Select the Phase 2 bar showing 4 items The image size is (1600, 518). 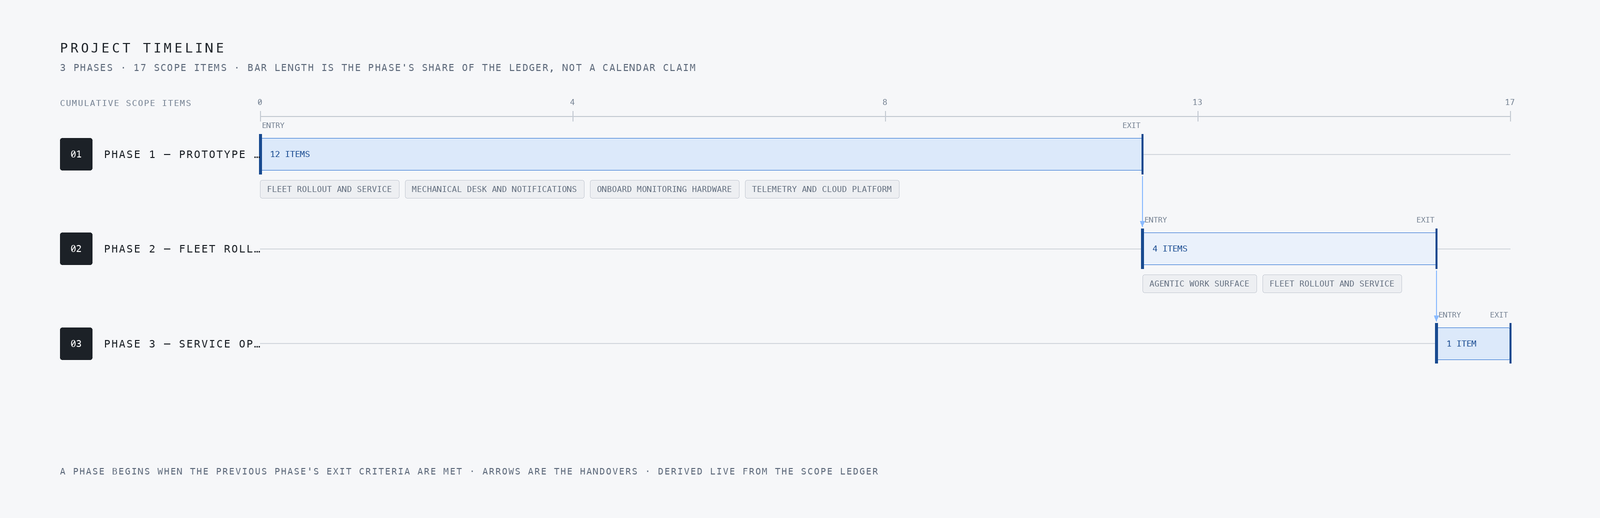1290,249
